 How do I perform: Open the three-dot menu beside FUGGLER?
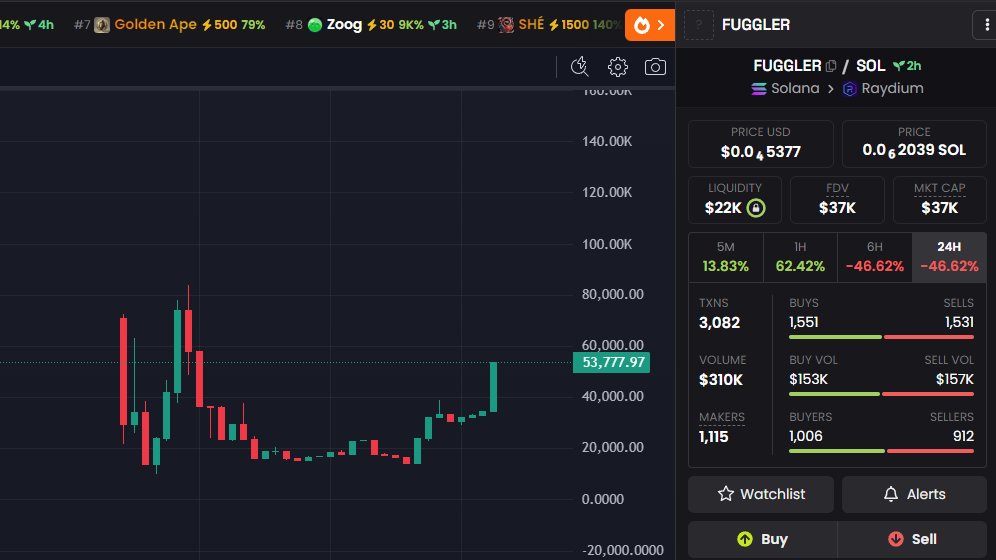[985, 25]
